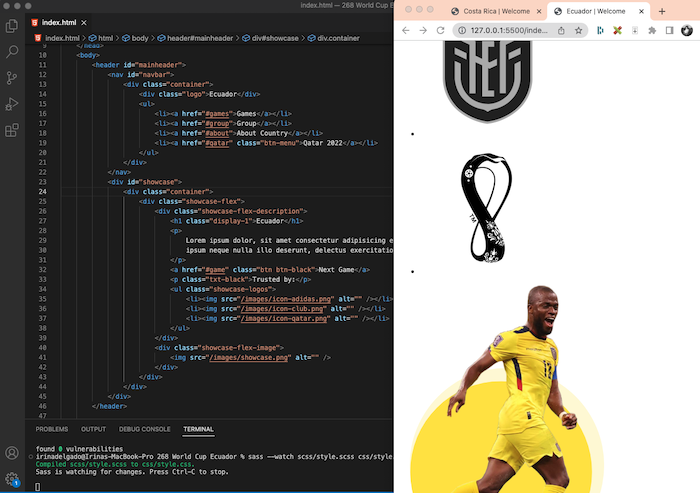The width and height of the screenshot is (700, 493).
Task: Click the teal bars extension icon in Chrome
Action: (600, 30)
